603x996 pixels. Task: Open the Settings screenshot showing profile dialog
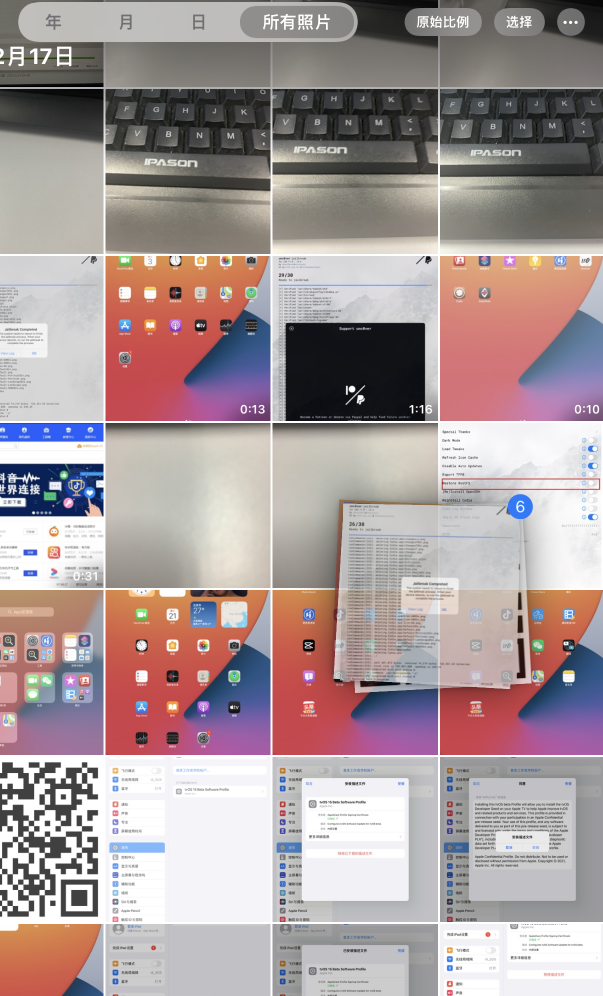pos(354,840)
